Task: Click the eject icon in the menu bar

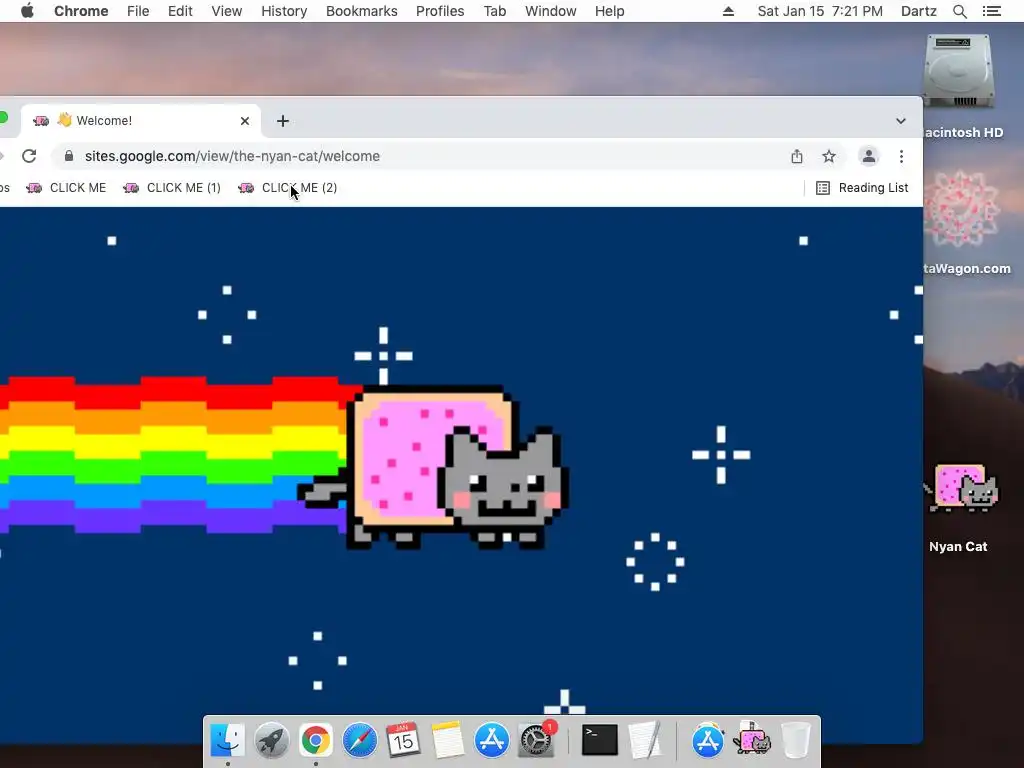Action: 729,11
